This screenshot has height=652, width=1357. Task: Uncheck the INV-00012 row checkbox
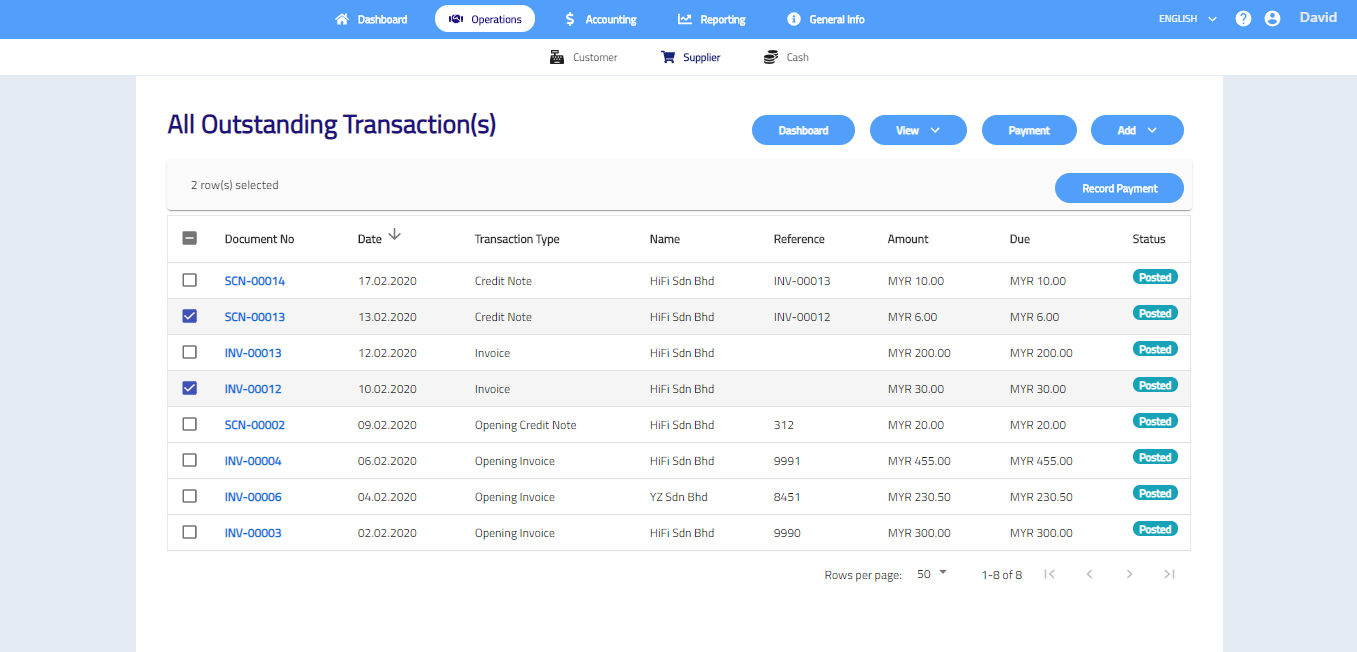click(190, 388)
